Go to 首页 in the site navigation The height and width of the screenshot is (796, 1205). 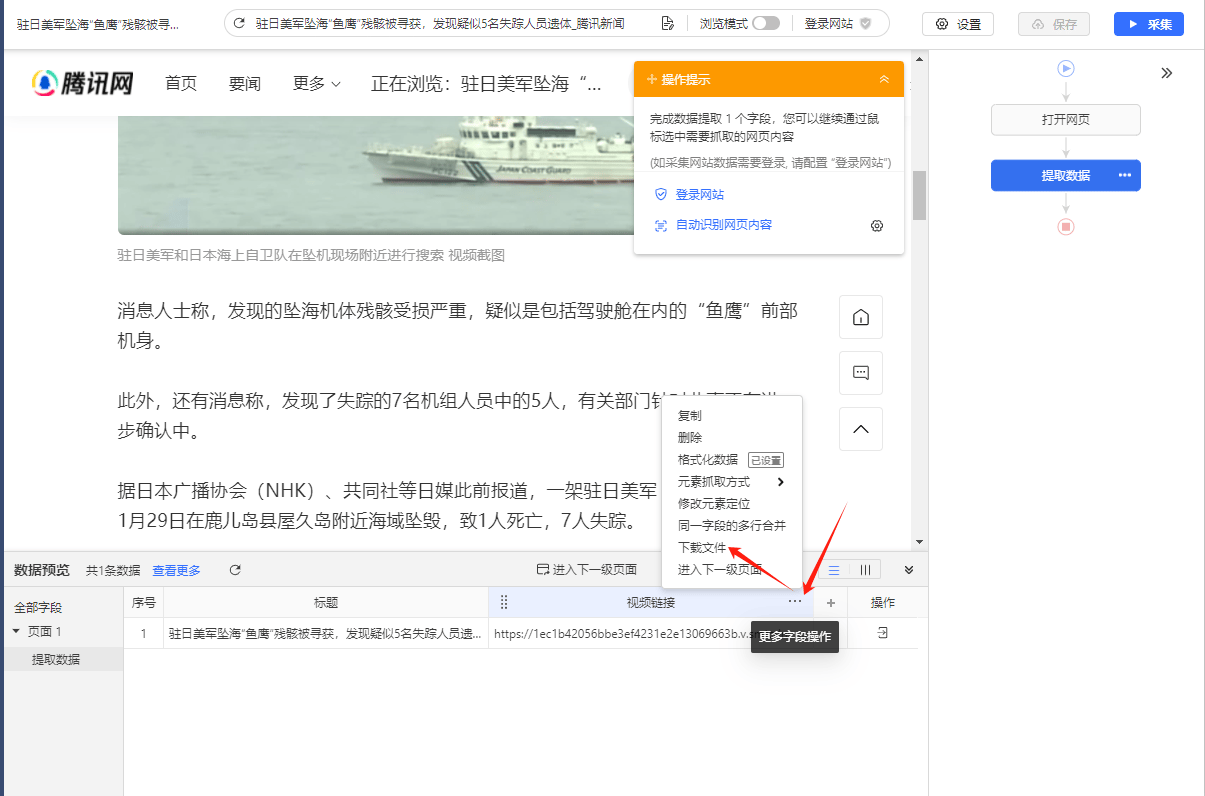pyautogui.click(x=181, y=83)
